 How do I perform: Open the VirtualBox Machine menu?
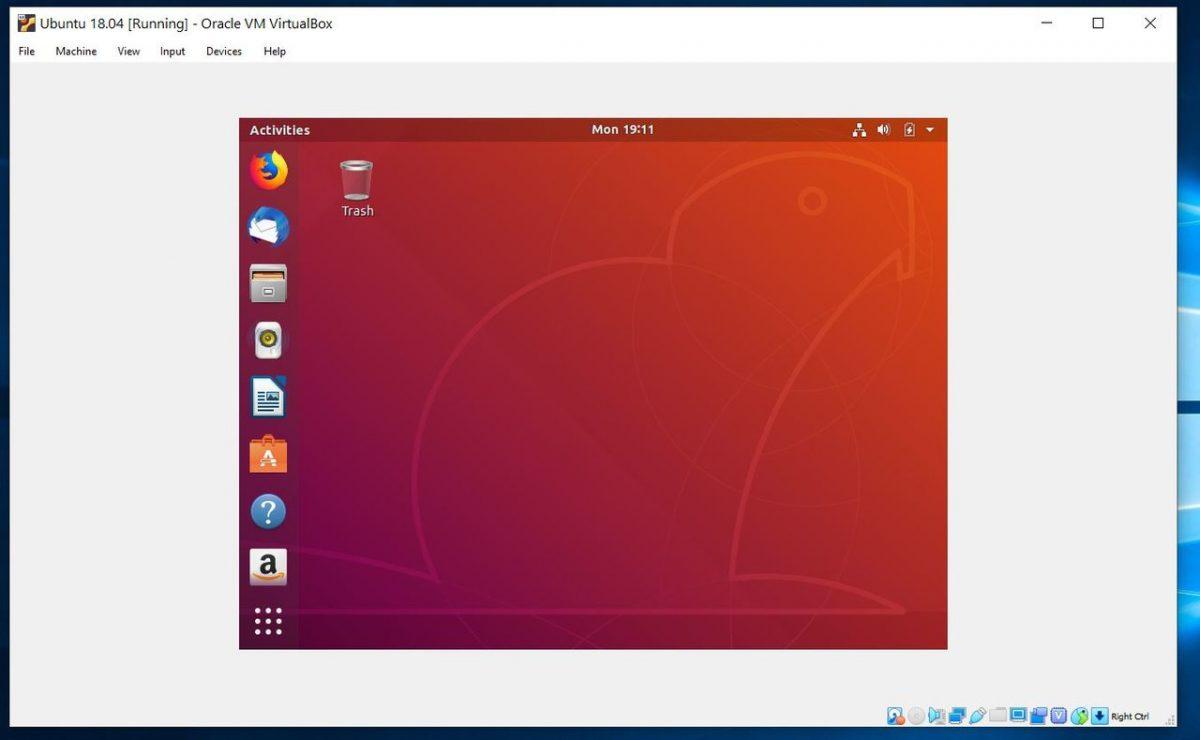[76, 51]
